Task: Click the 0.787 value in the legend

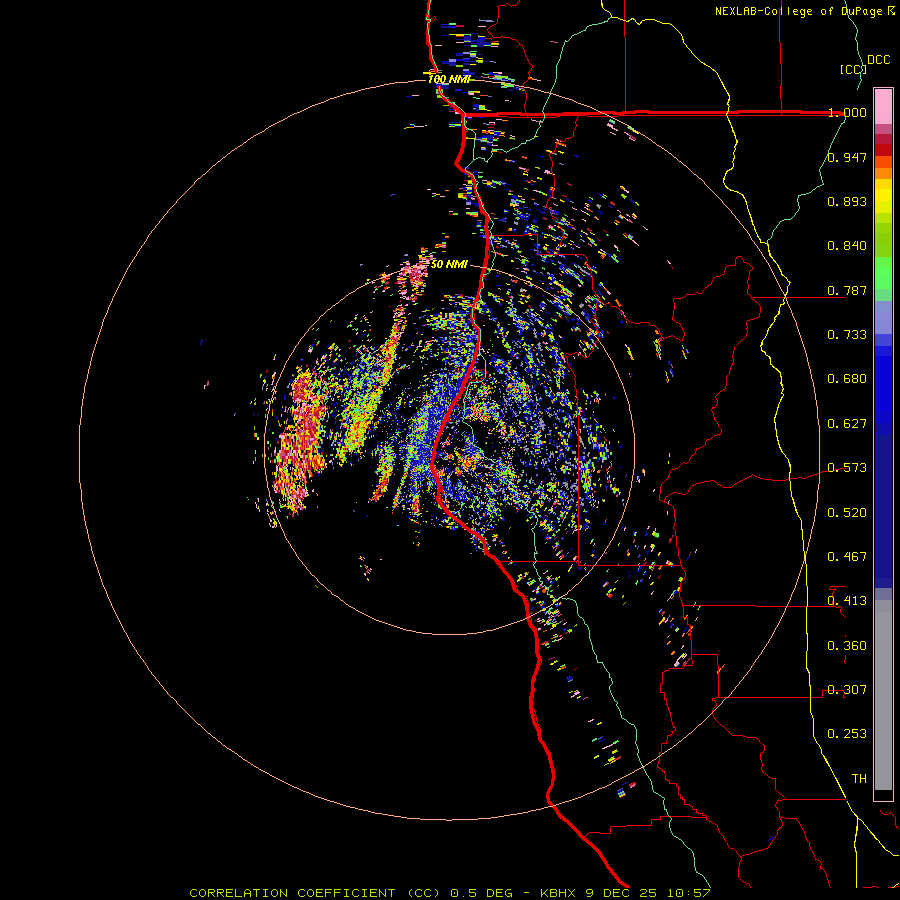Action: (x=847, y=290)
